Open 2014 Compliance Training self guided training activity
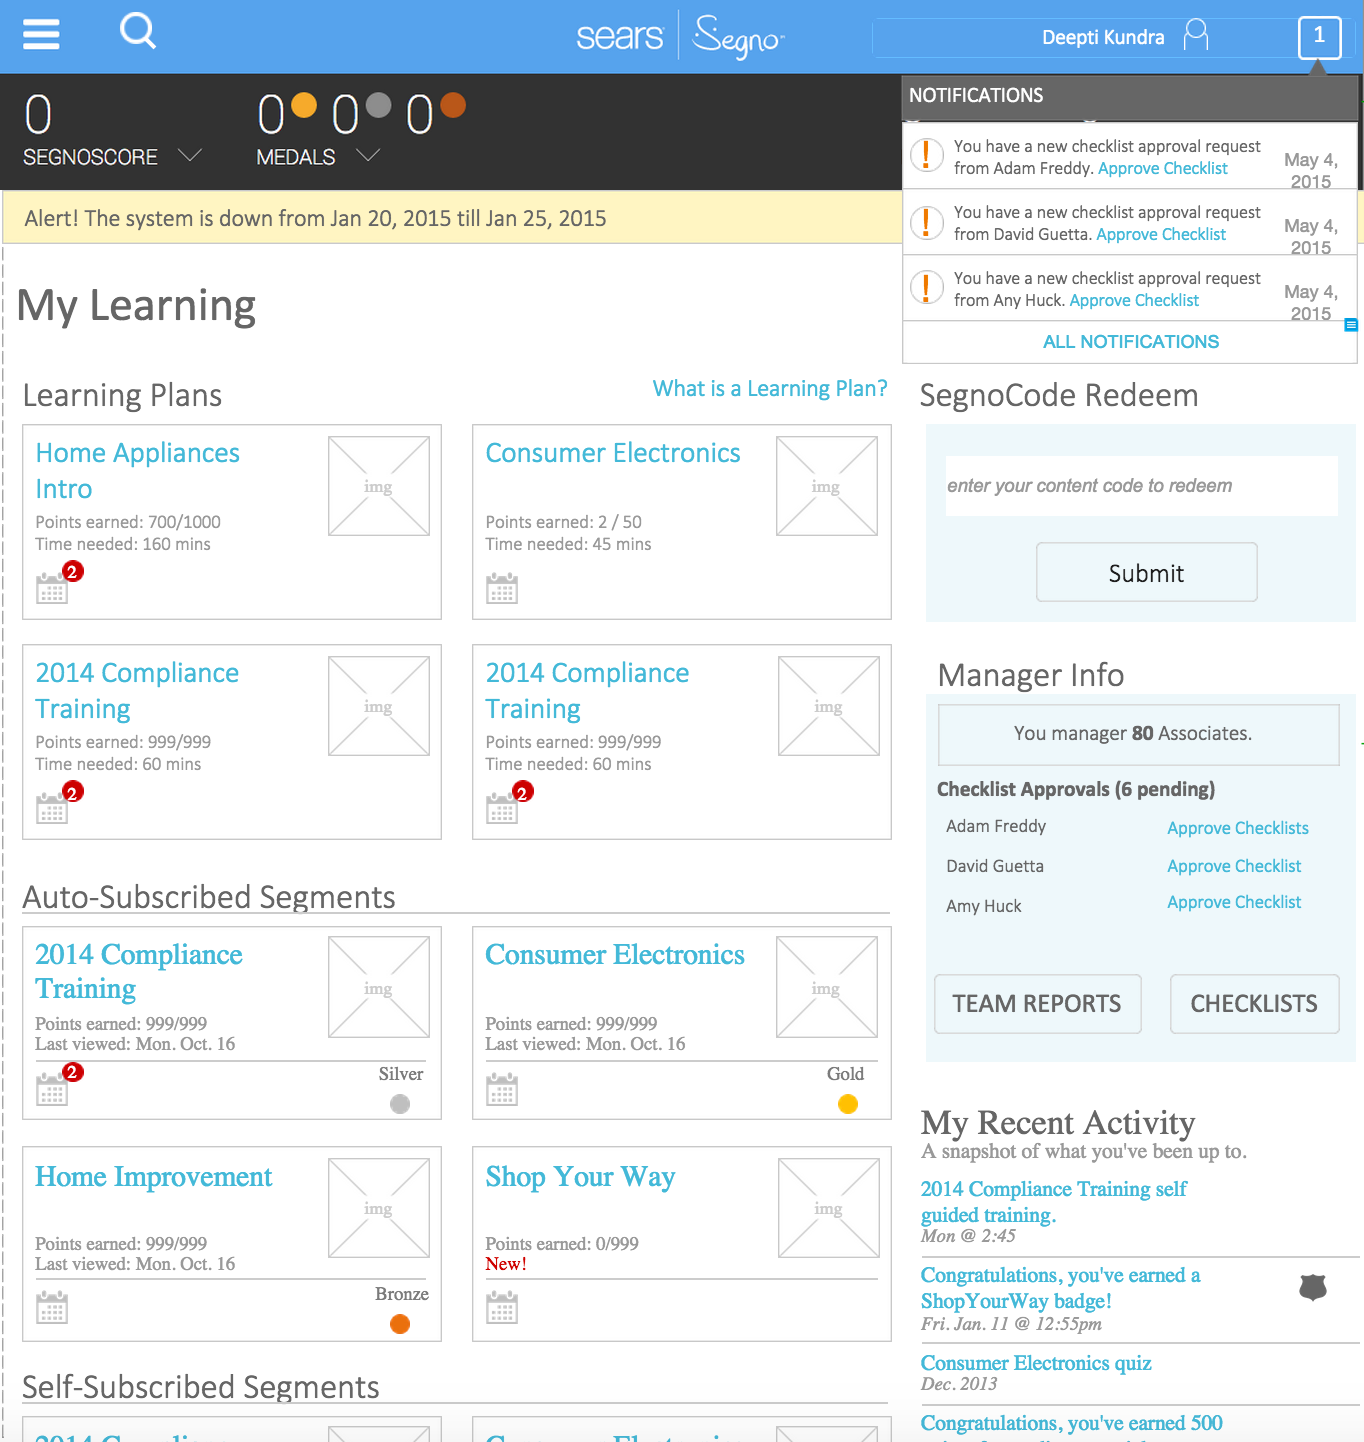The width and height of the screenshot is (1364, 1442). click(1054, 1202)
